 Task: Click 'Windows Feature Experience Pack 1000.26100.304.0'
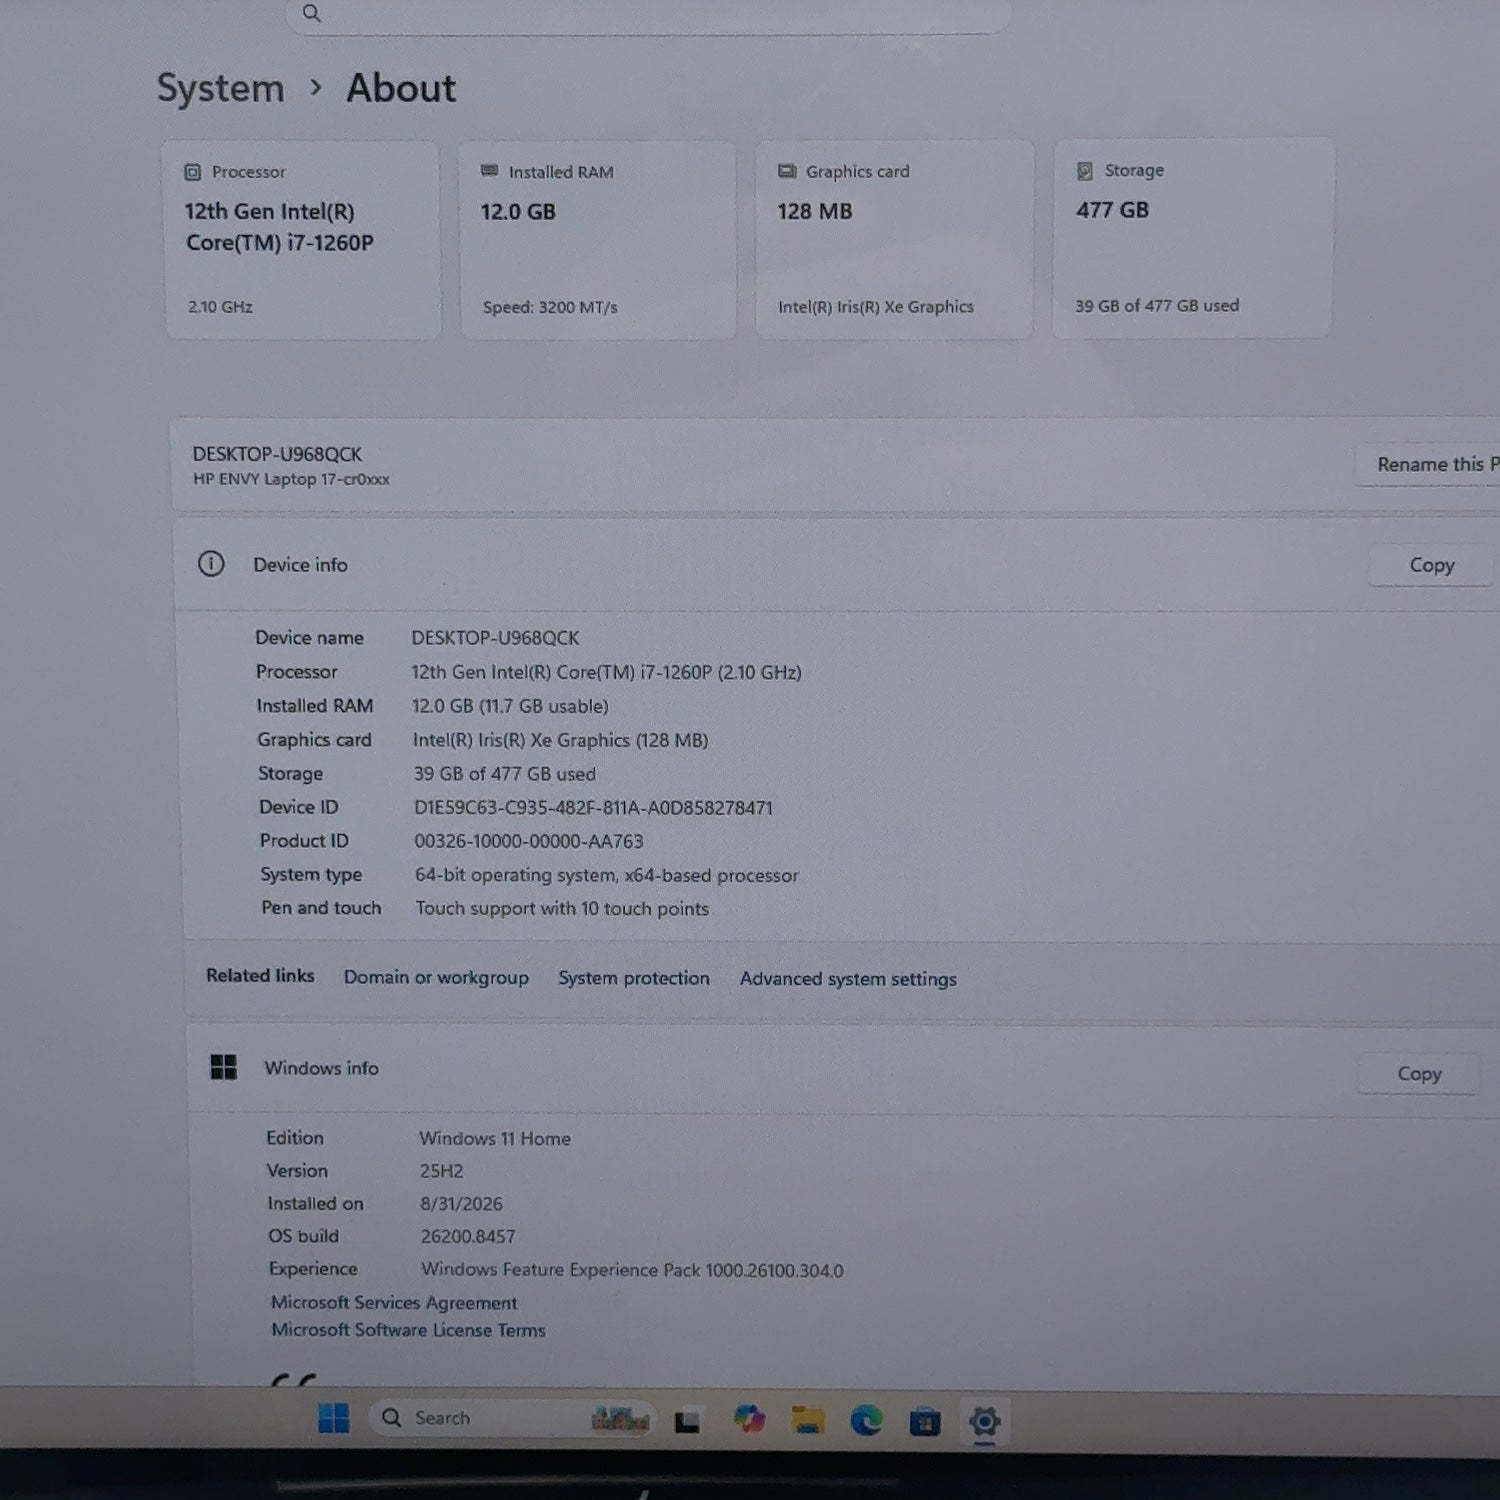[632, 1270]
